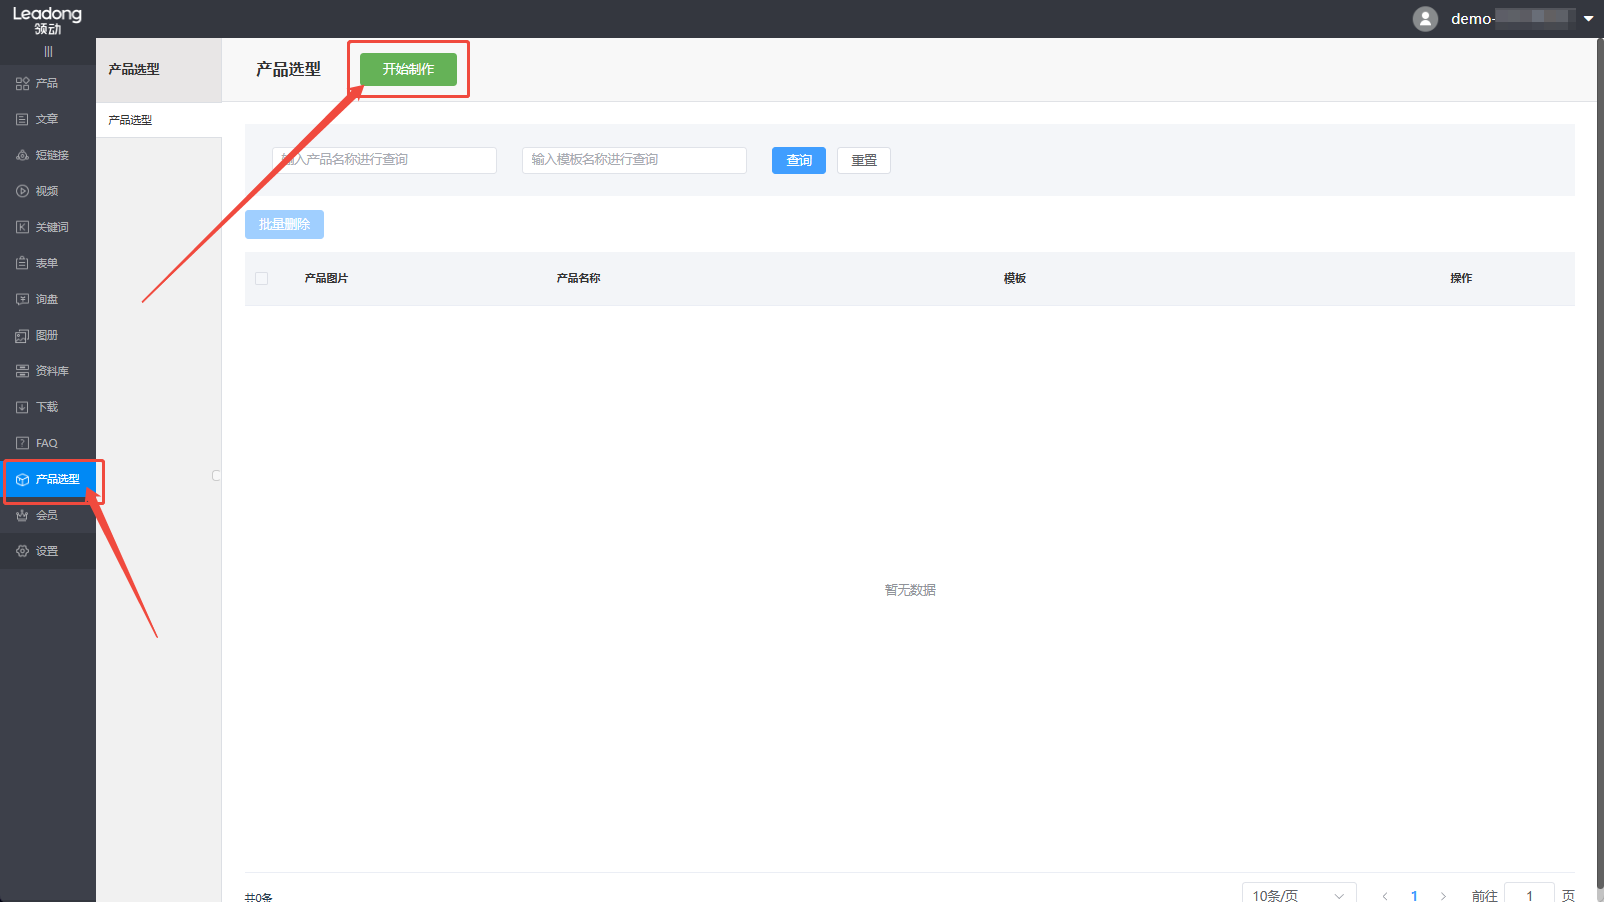The width and height of the screenshot is (1604, 902).
Task: Select the 短链接 sidebar icon
Action: (22, 155)
